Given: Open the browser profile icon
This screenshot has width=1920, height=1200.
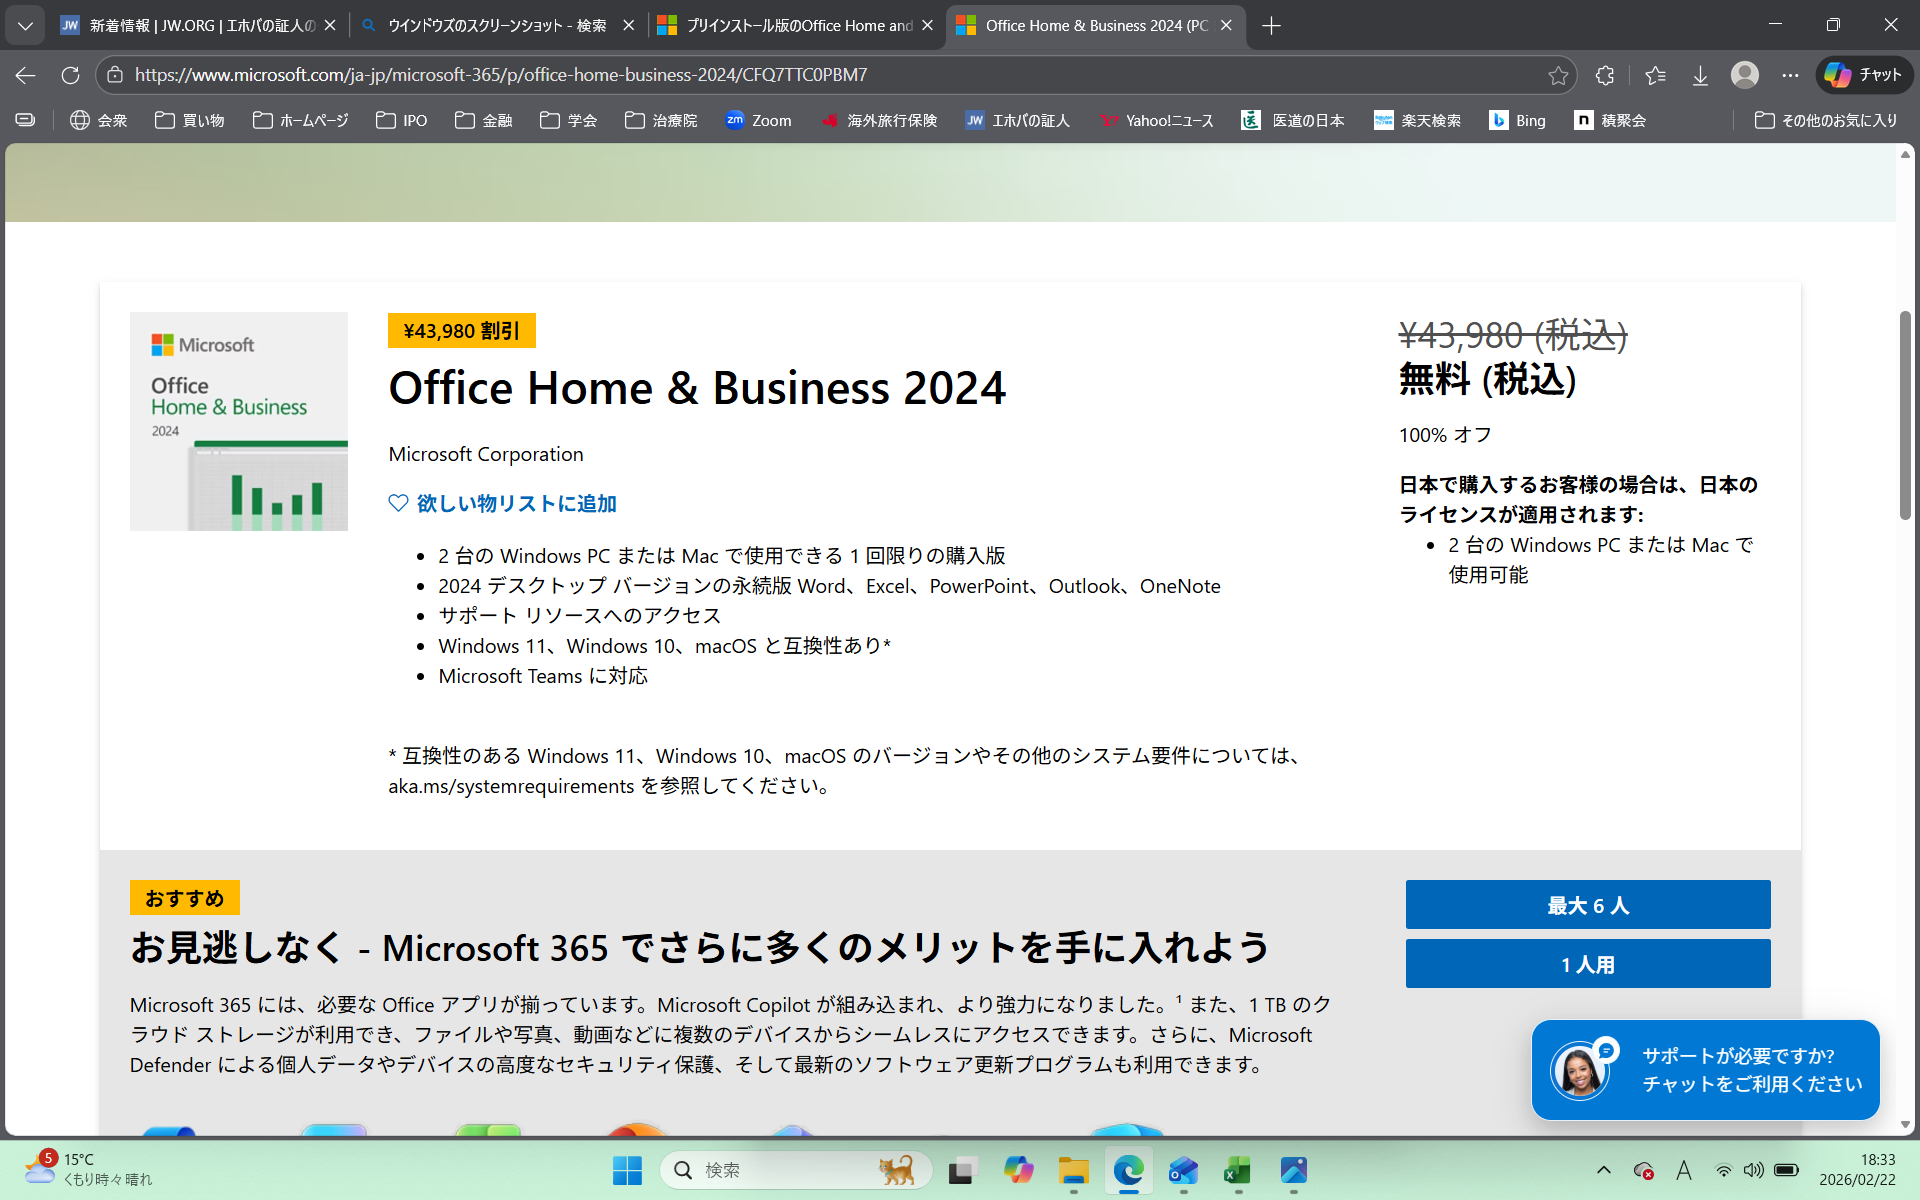Looking at the screenshot, I should (x=1744, y=75).
